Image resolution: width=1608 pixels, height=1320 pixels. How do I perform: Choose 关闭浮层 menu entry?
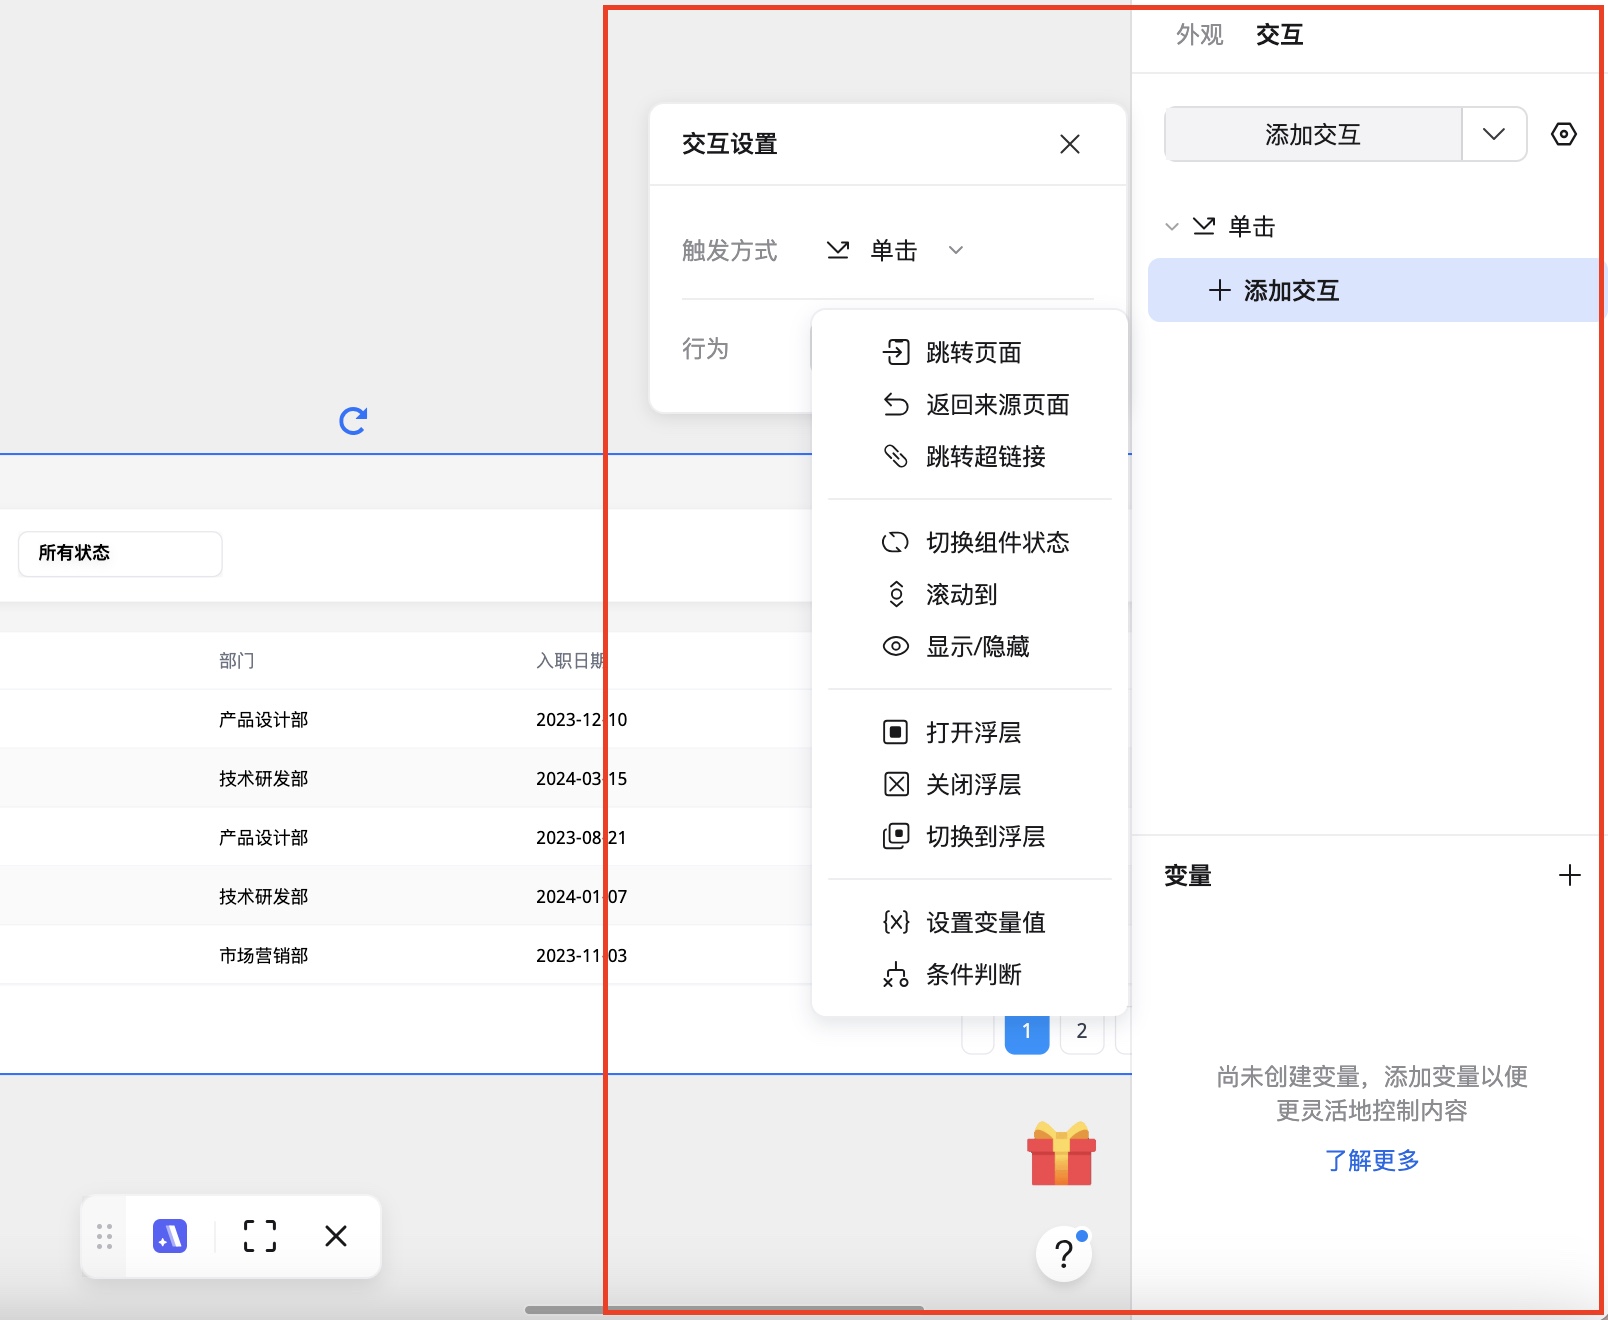tap(970, 784)
